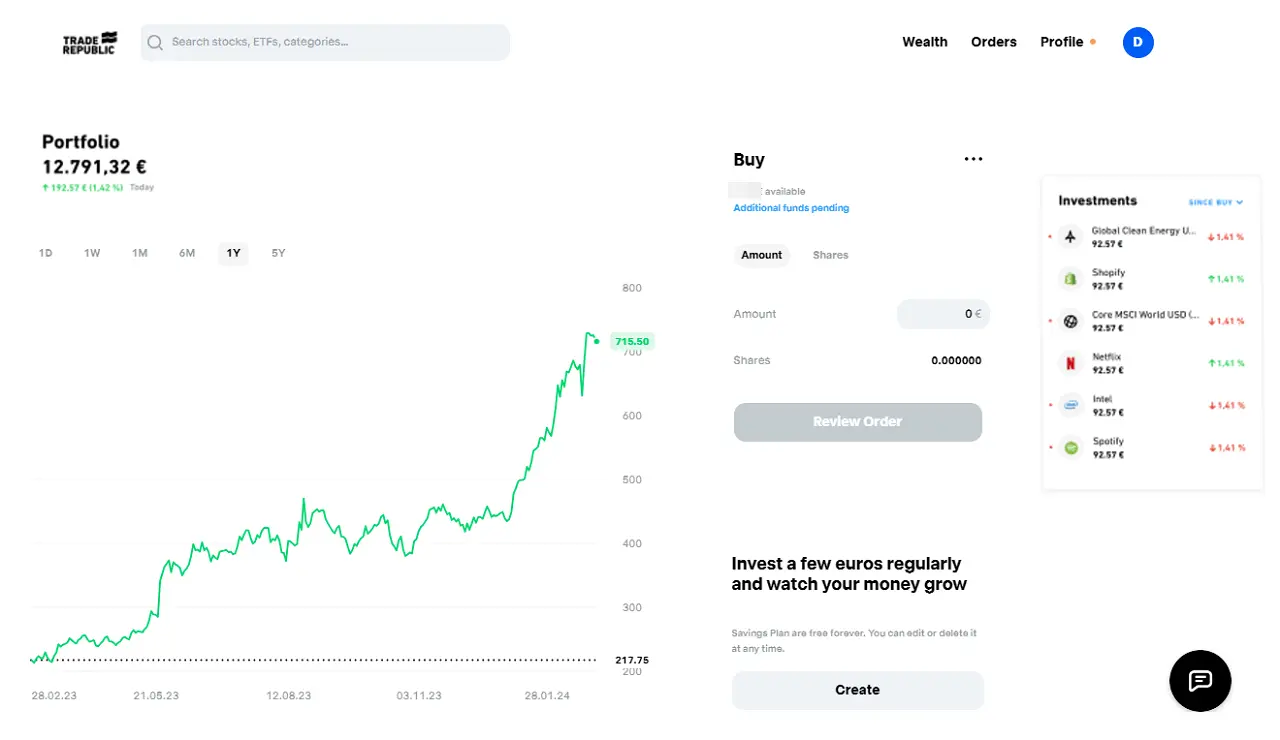Click the Core MSCI World icon

(1071, 321)
